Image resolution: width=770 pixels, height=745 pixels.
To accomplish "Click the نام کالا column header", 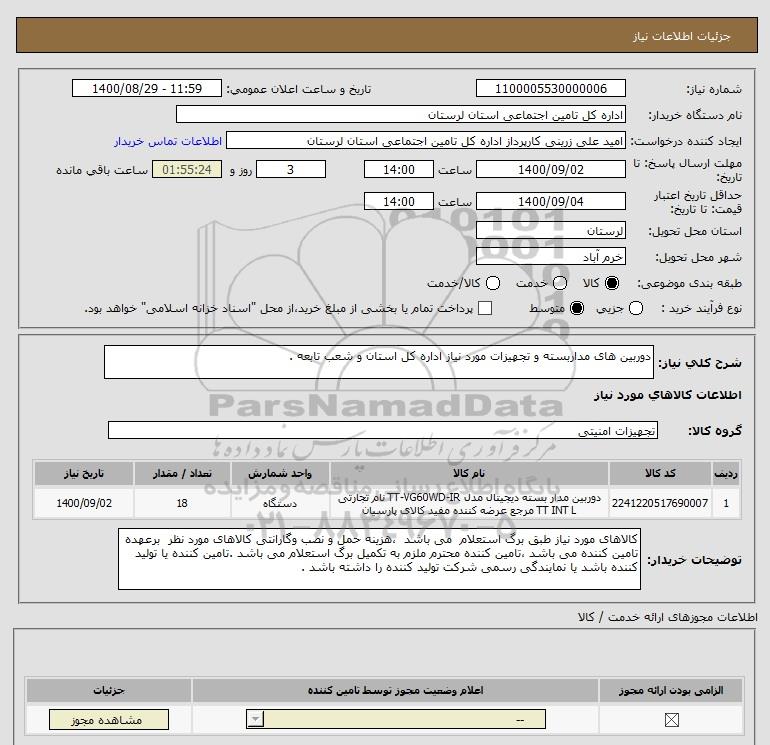I will 469,473.
